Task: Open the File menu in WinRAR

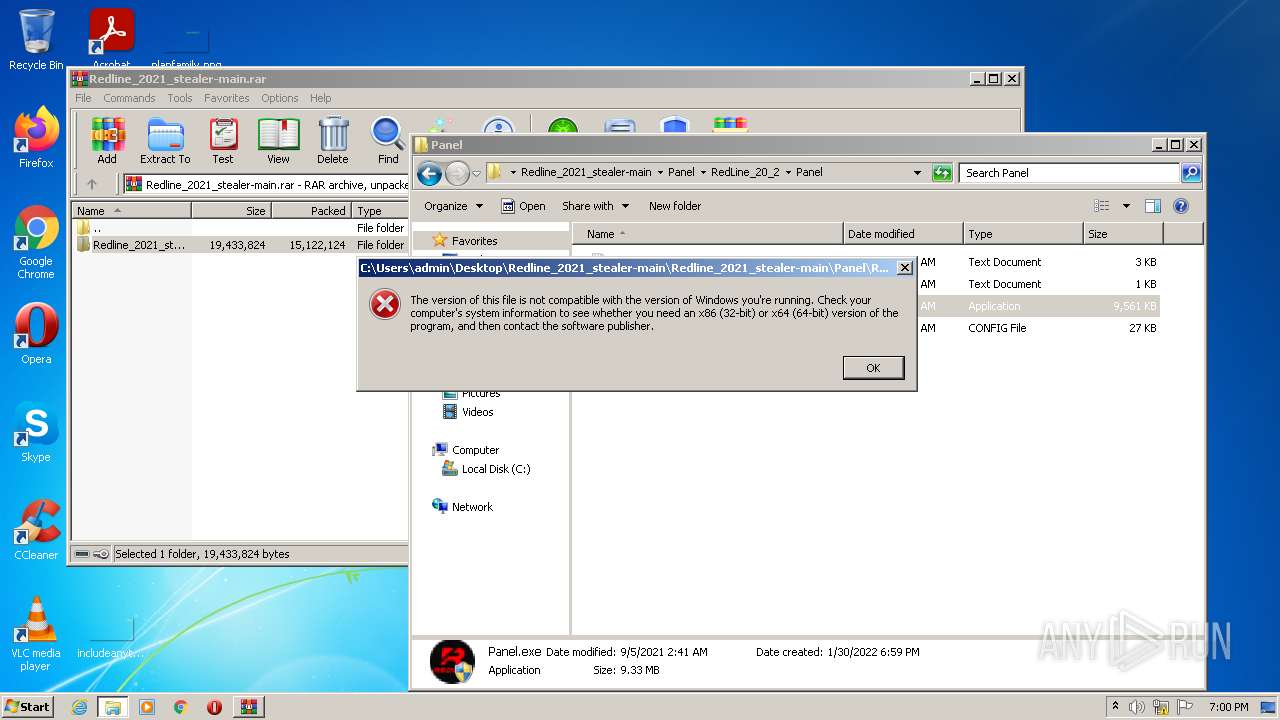Action: pyautogui.click(x=83, y=98)
